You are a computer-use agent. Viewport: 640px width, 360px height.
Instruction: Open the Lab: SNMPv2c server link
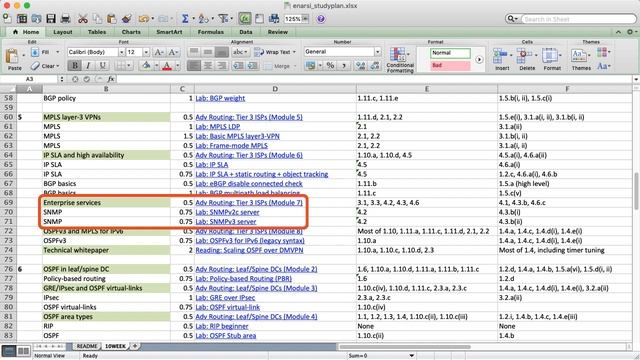[227, 212]
